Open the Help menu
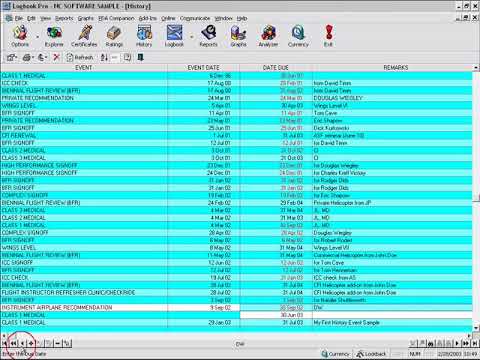This screenshot has width=480, height=360. click(x=242, y=18)
